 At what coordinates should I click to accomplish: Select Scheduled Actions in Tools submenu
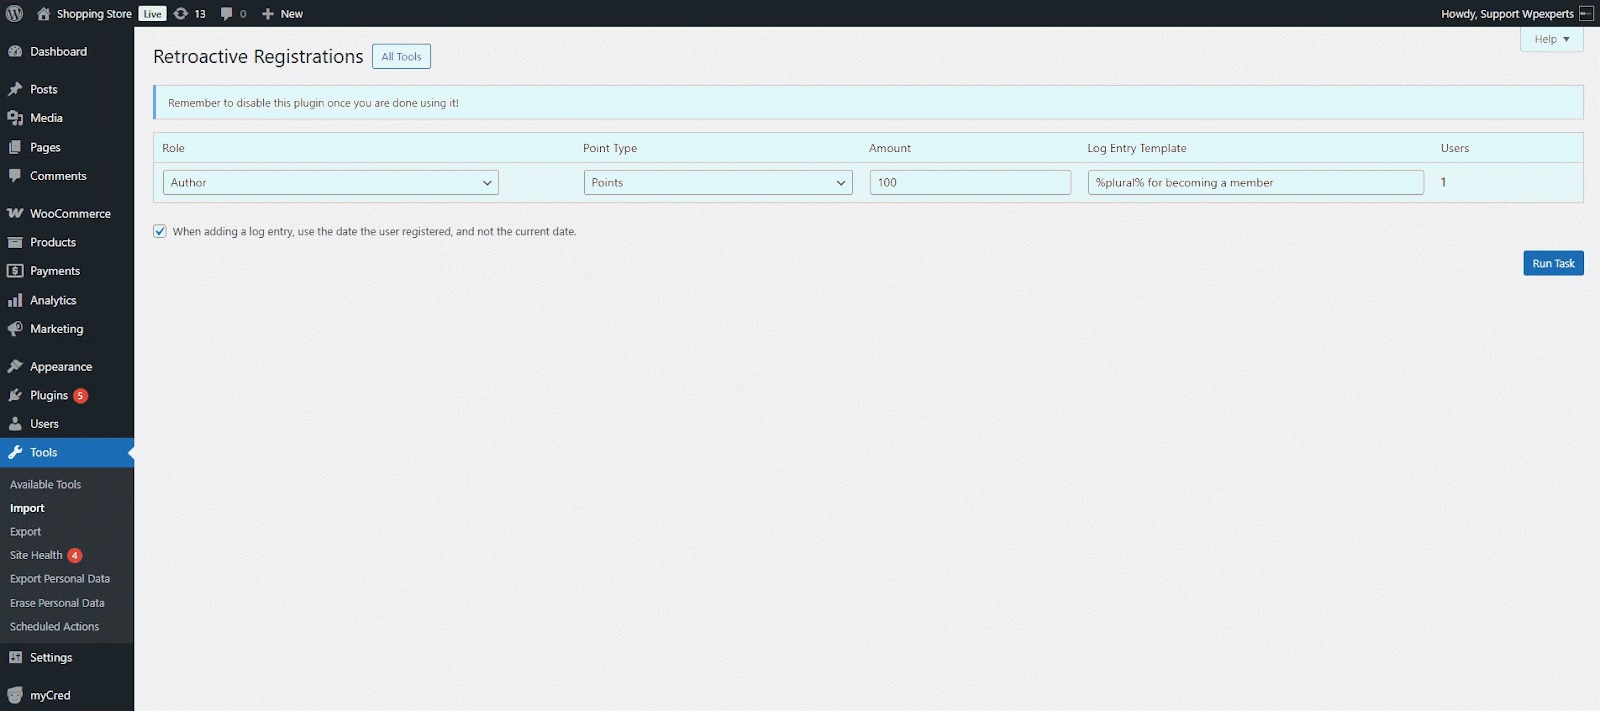(x=54, y=627)
